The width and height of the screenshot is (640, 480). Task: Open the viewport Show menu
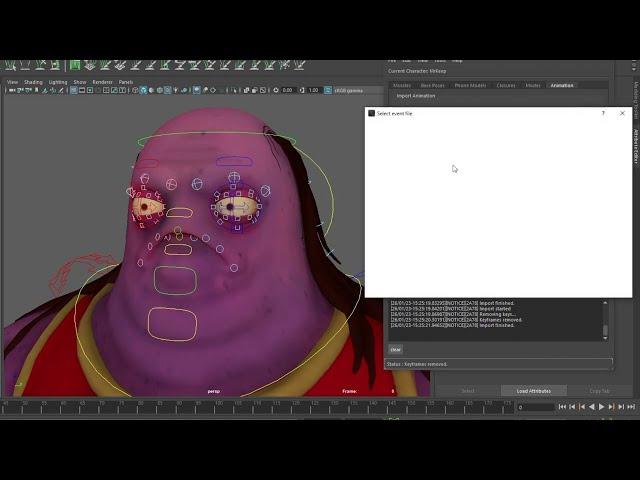coord(80,82)
